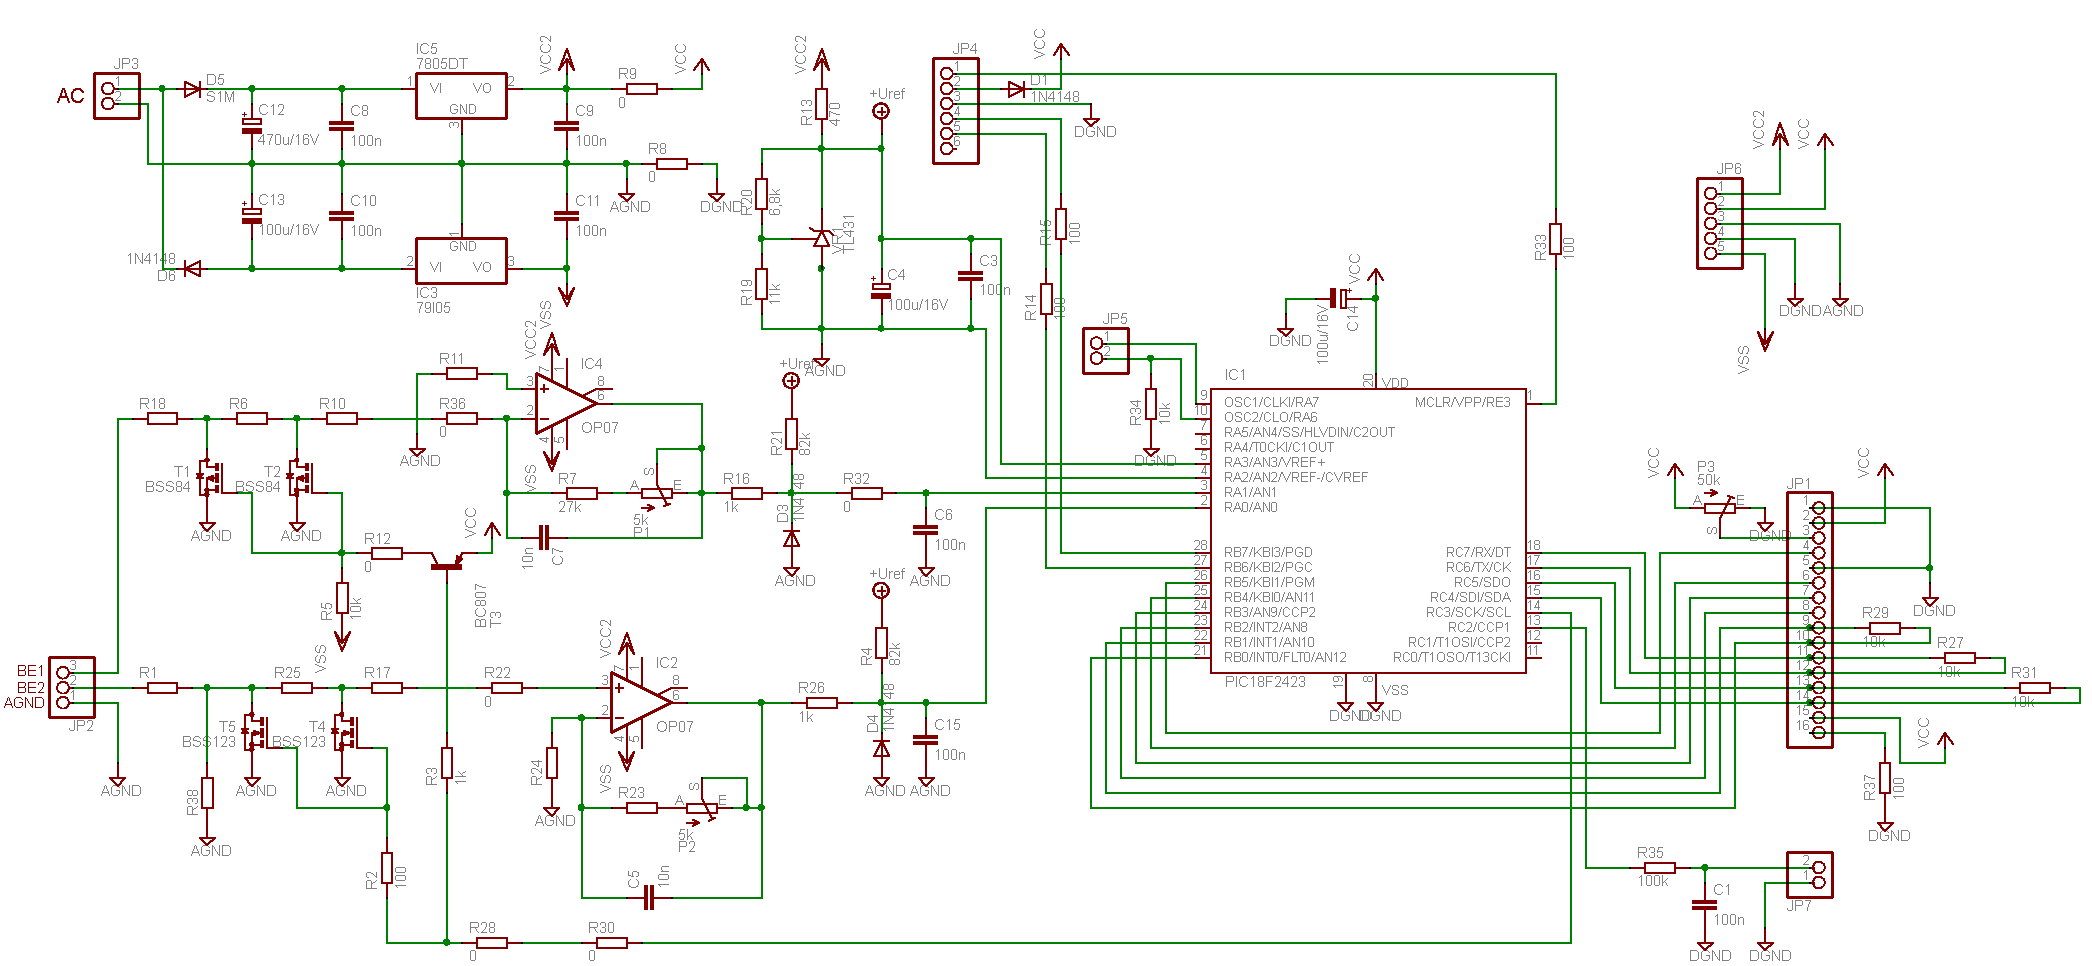Select the T3 BC807 transistor symbol

[x=447, y=562]
